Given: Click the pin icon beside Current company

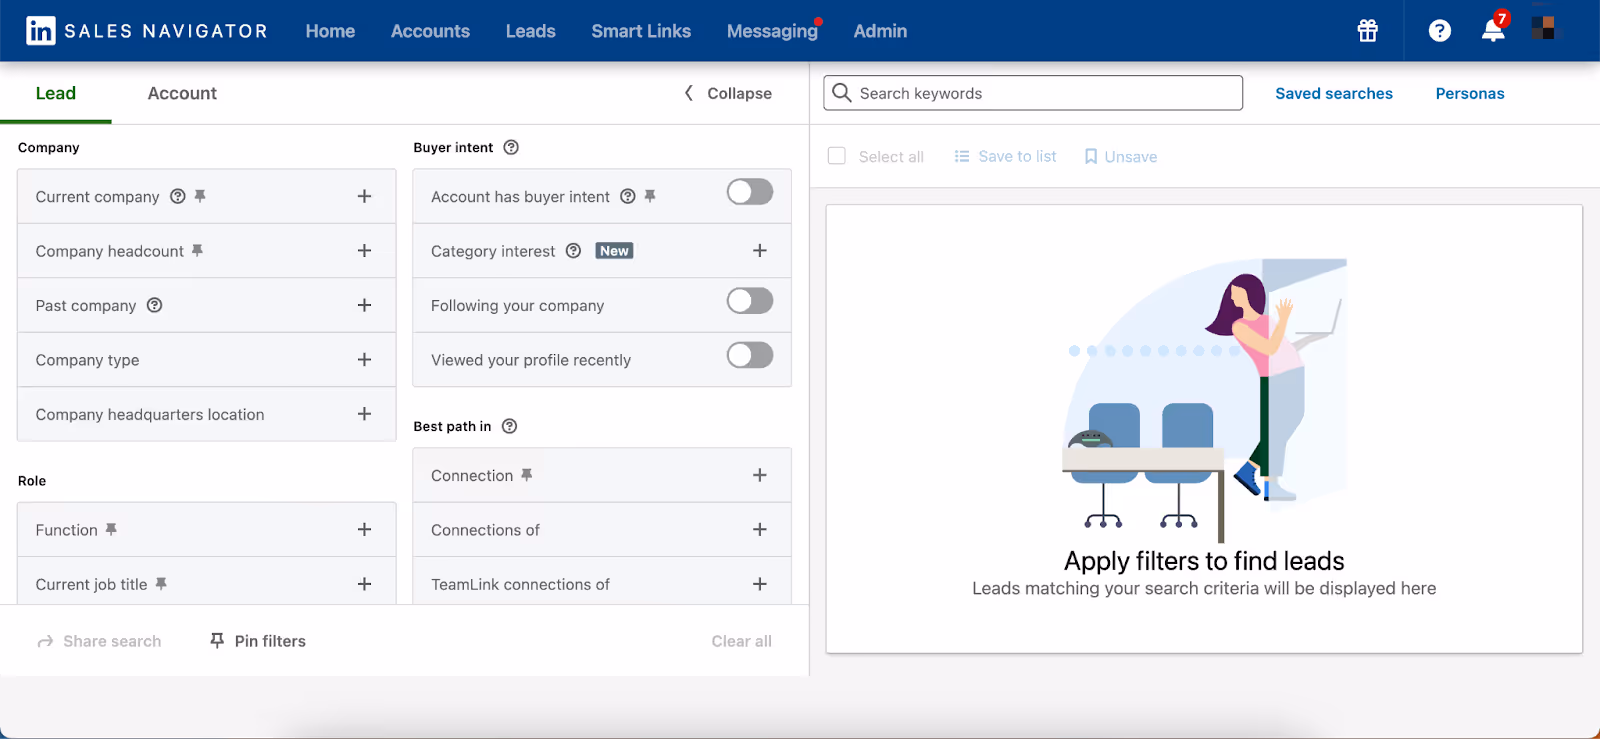Looking at the screenshot, I should pyautogui.click(x=200, y=196).
